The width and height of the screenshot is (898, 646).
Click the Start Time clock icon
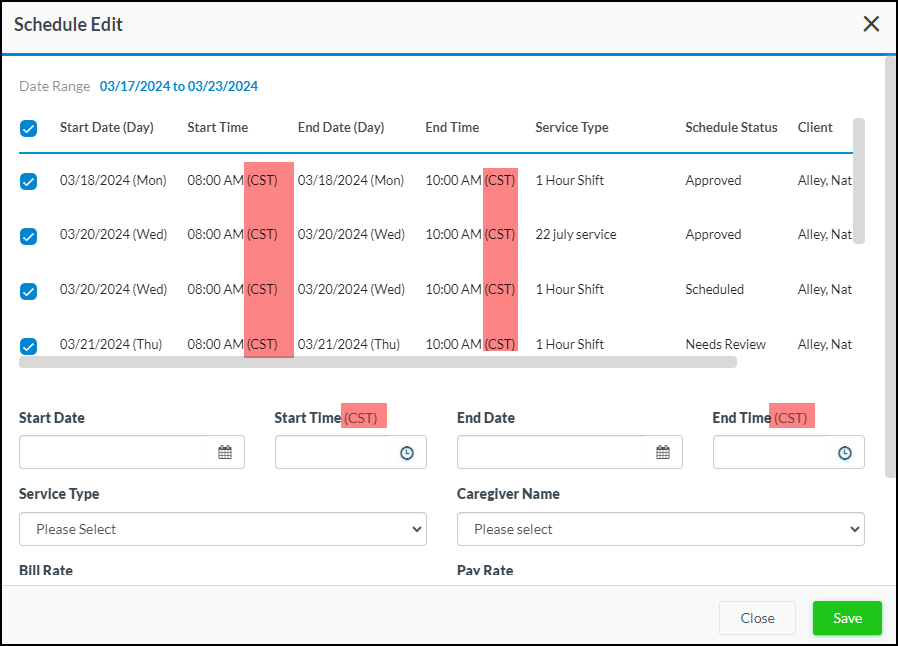(407, 453)
